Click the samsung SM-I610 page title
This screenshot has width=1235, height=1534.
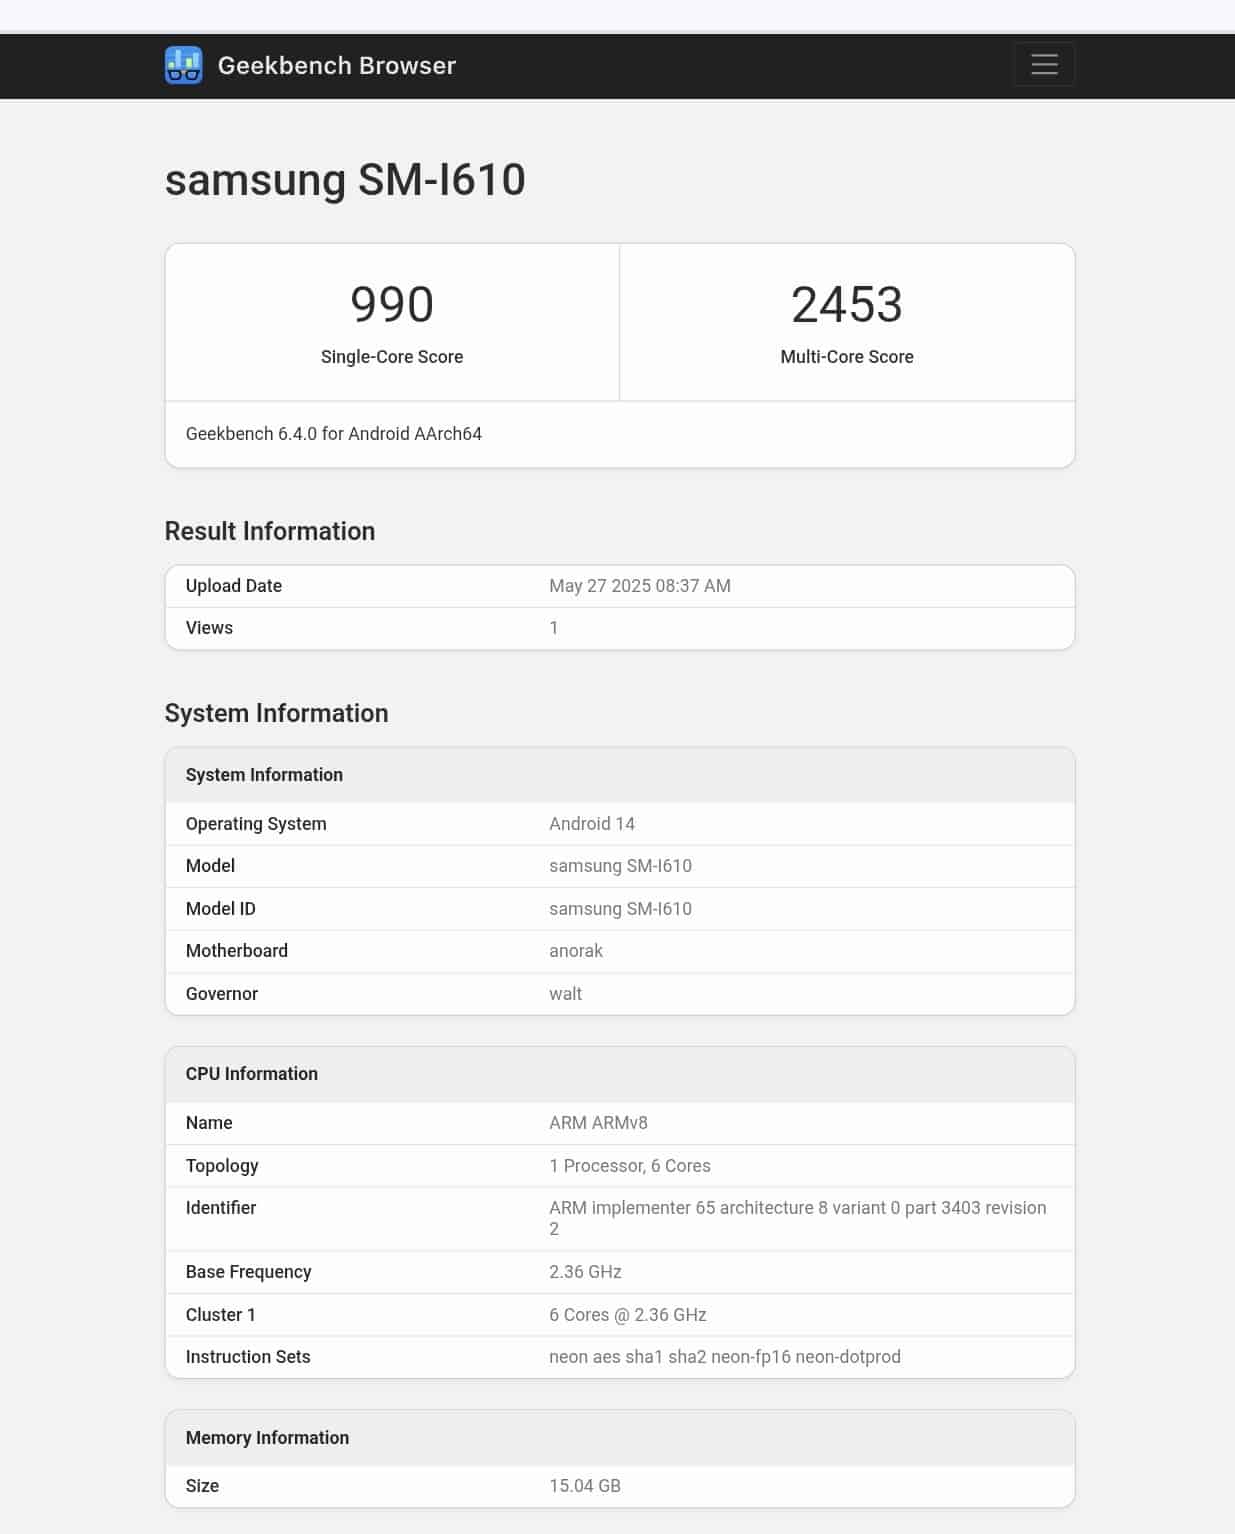click(345, 180)
